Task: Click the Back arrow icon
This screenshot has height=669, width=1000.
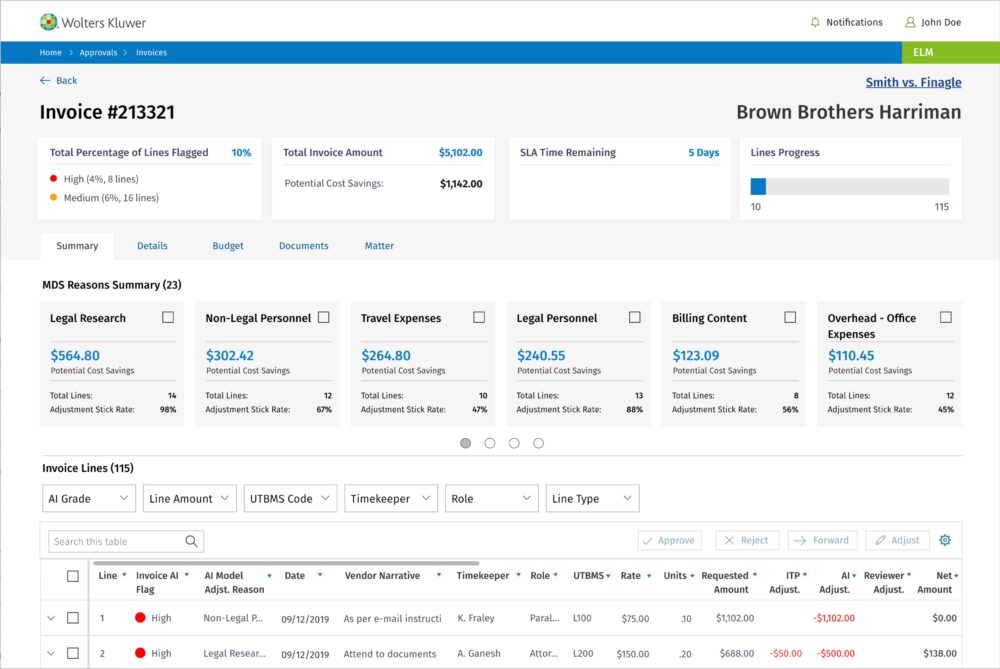Action: [x=45, y=80]
